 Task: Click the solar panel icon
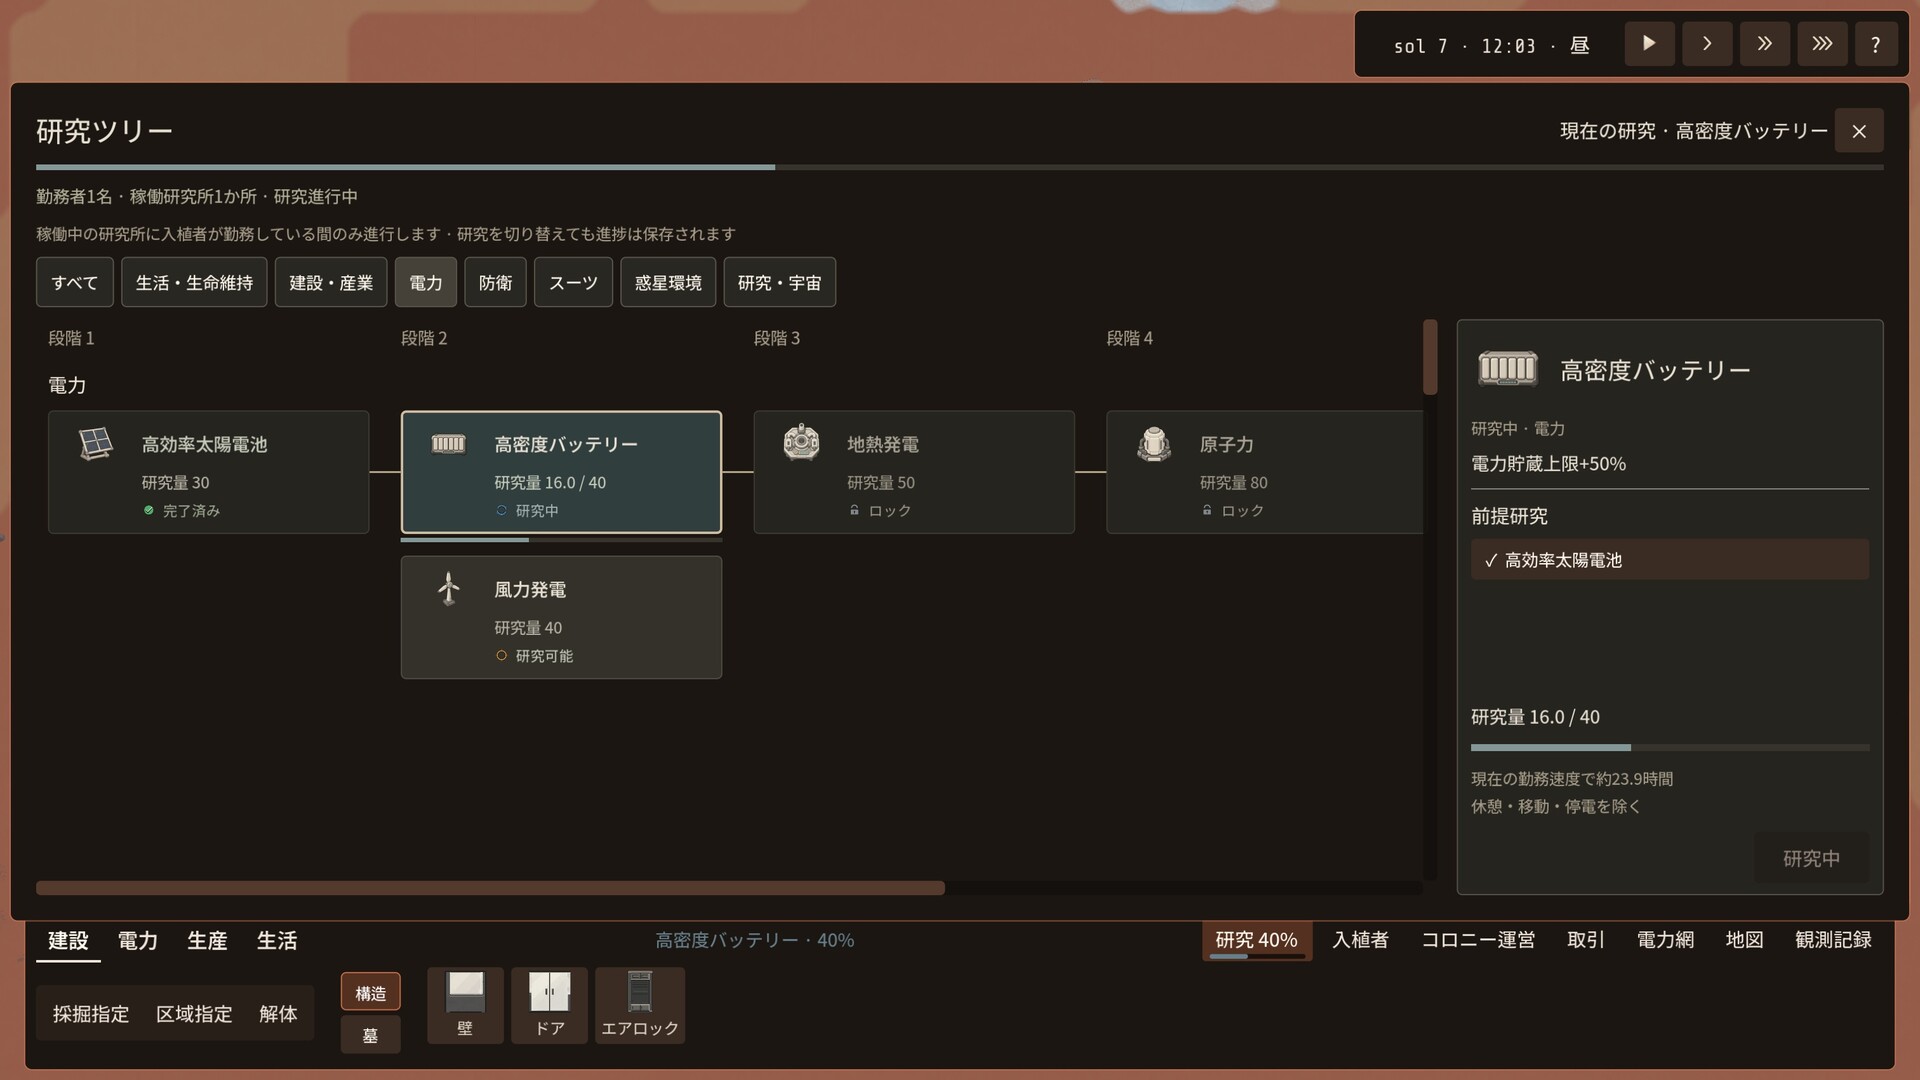point(96,444)
